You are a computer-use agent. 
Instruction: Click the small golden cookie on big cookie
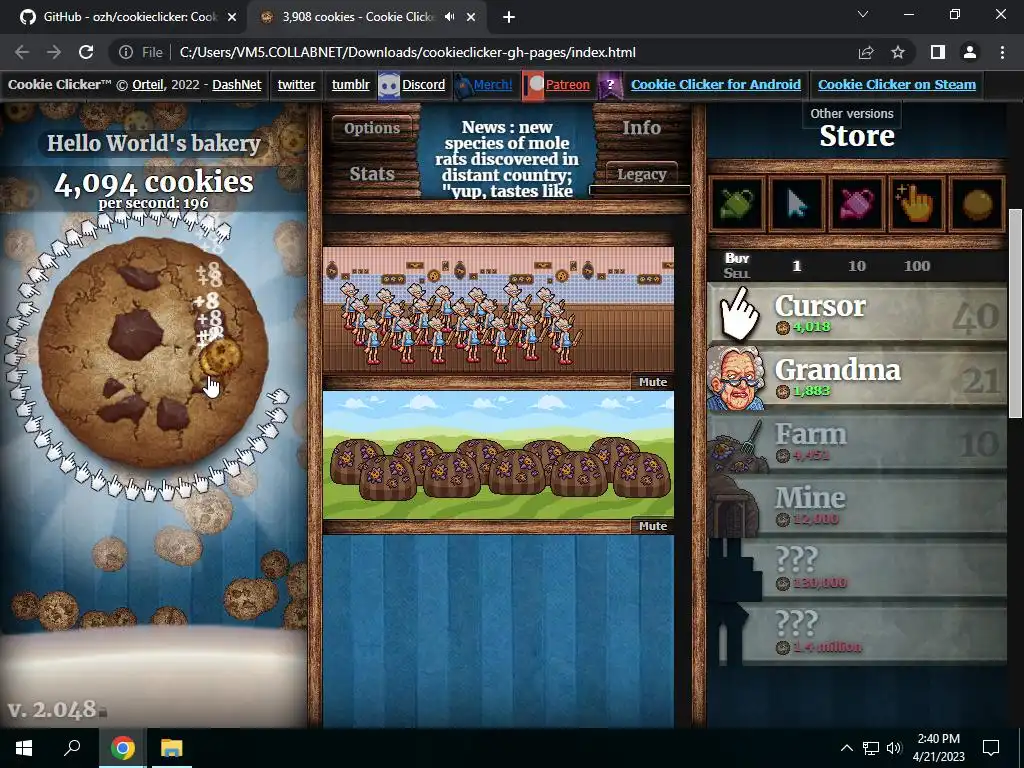click(220, 357)
